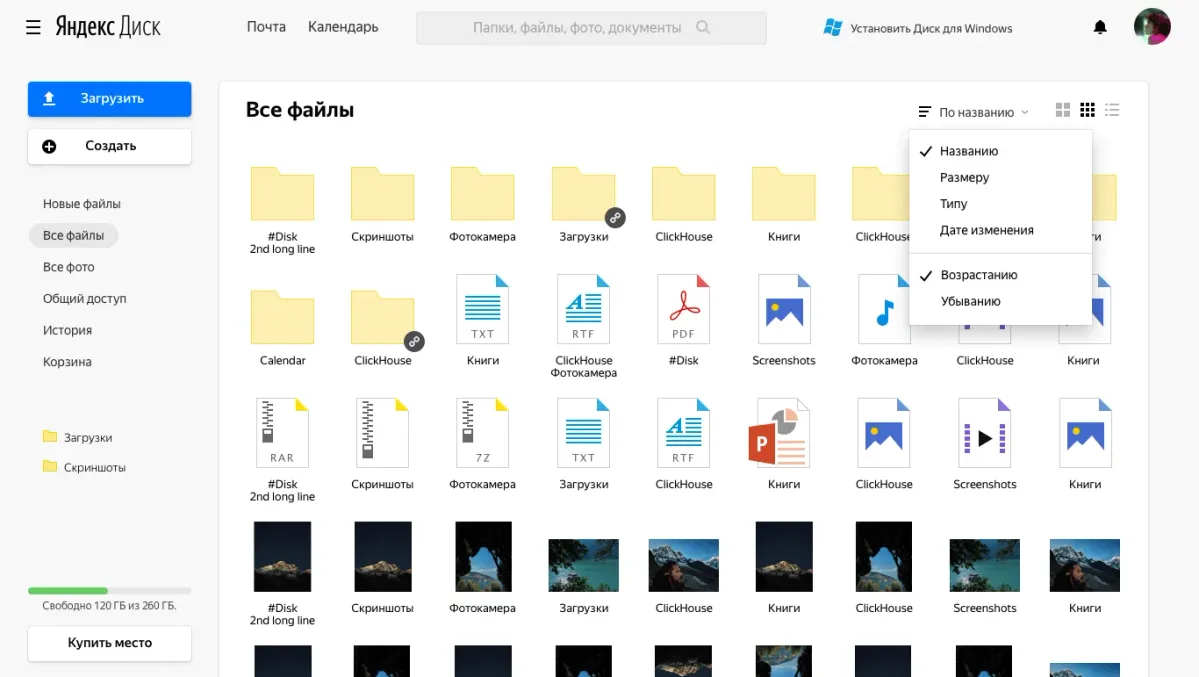Viewport: 1199px width, 677px height.
Task: Click the Загрузить upload button
Action: pos(109,99)
